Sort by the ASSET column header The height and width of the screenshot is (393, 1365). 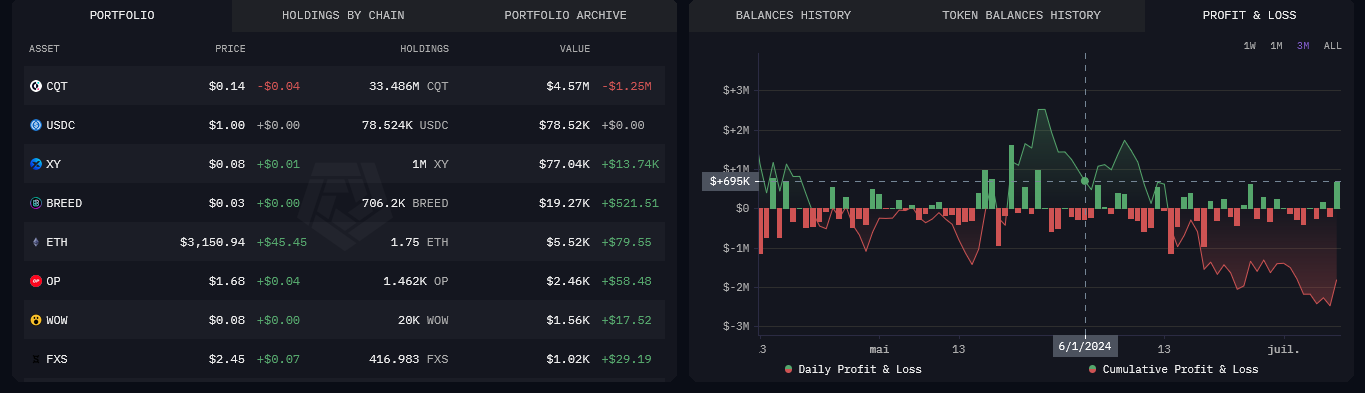click(44, 49)
